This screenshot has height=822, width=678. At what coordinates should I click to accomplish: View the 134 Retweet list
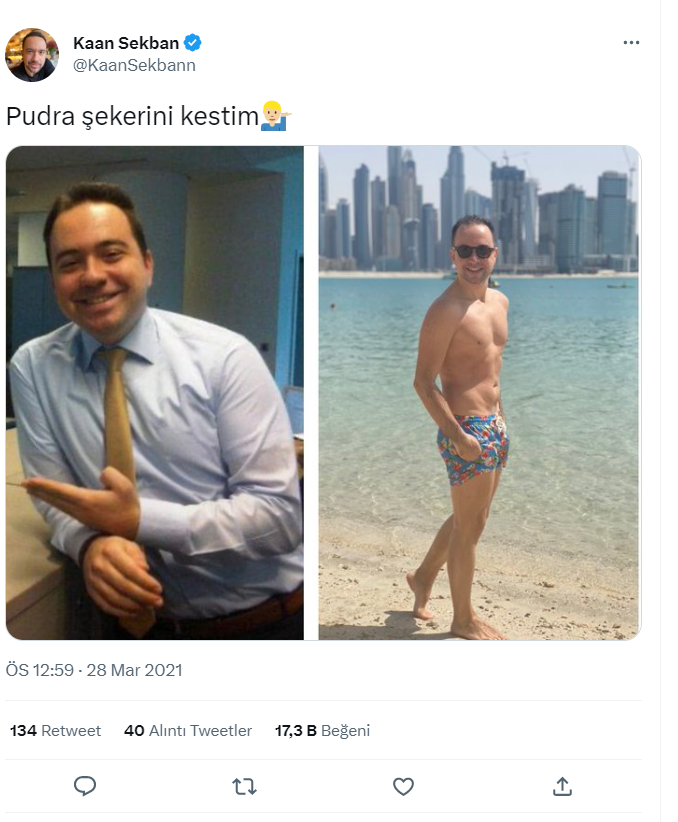[x=55, y=730]
